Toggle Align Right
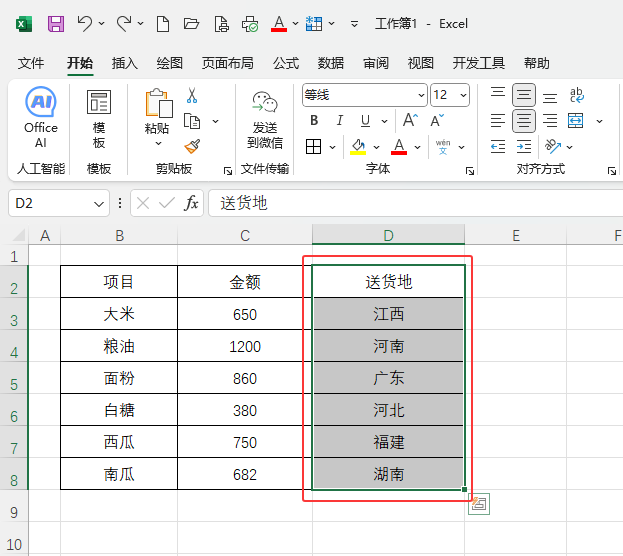Viewport: 623px width, 556px height. coord(550,120)
